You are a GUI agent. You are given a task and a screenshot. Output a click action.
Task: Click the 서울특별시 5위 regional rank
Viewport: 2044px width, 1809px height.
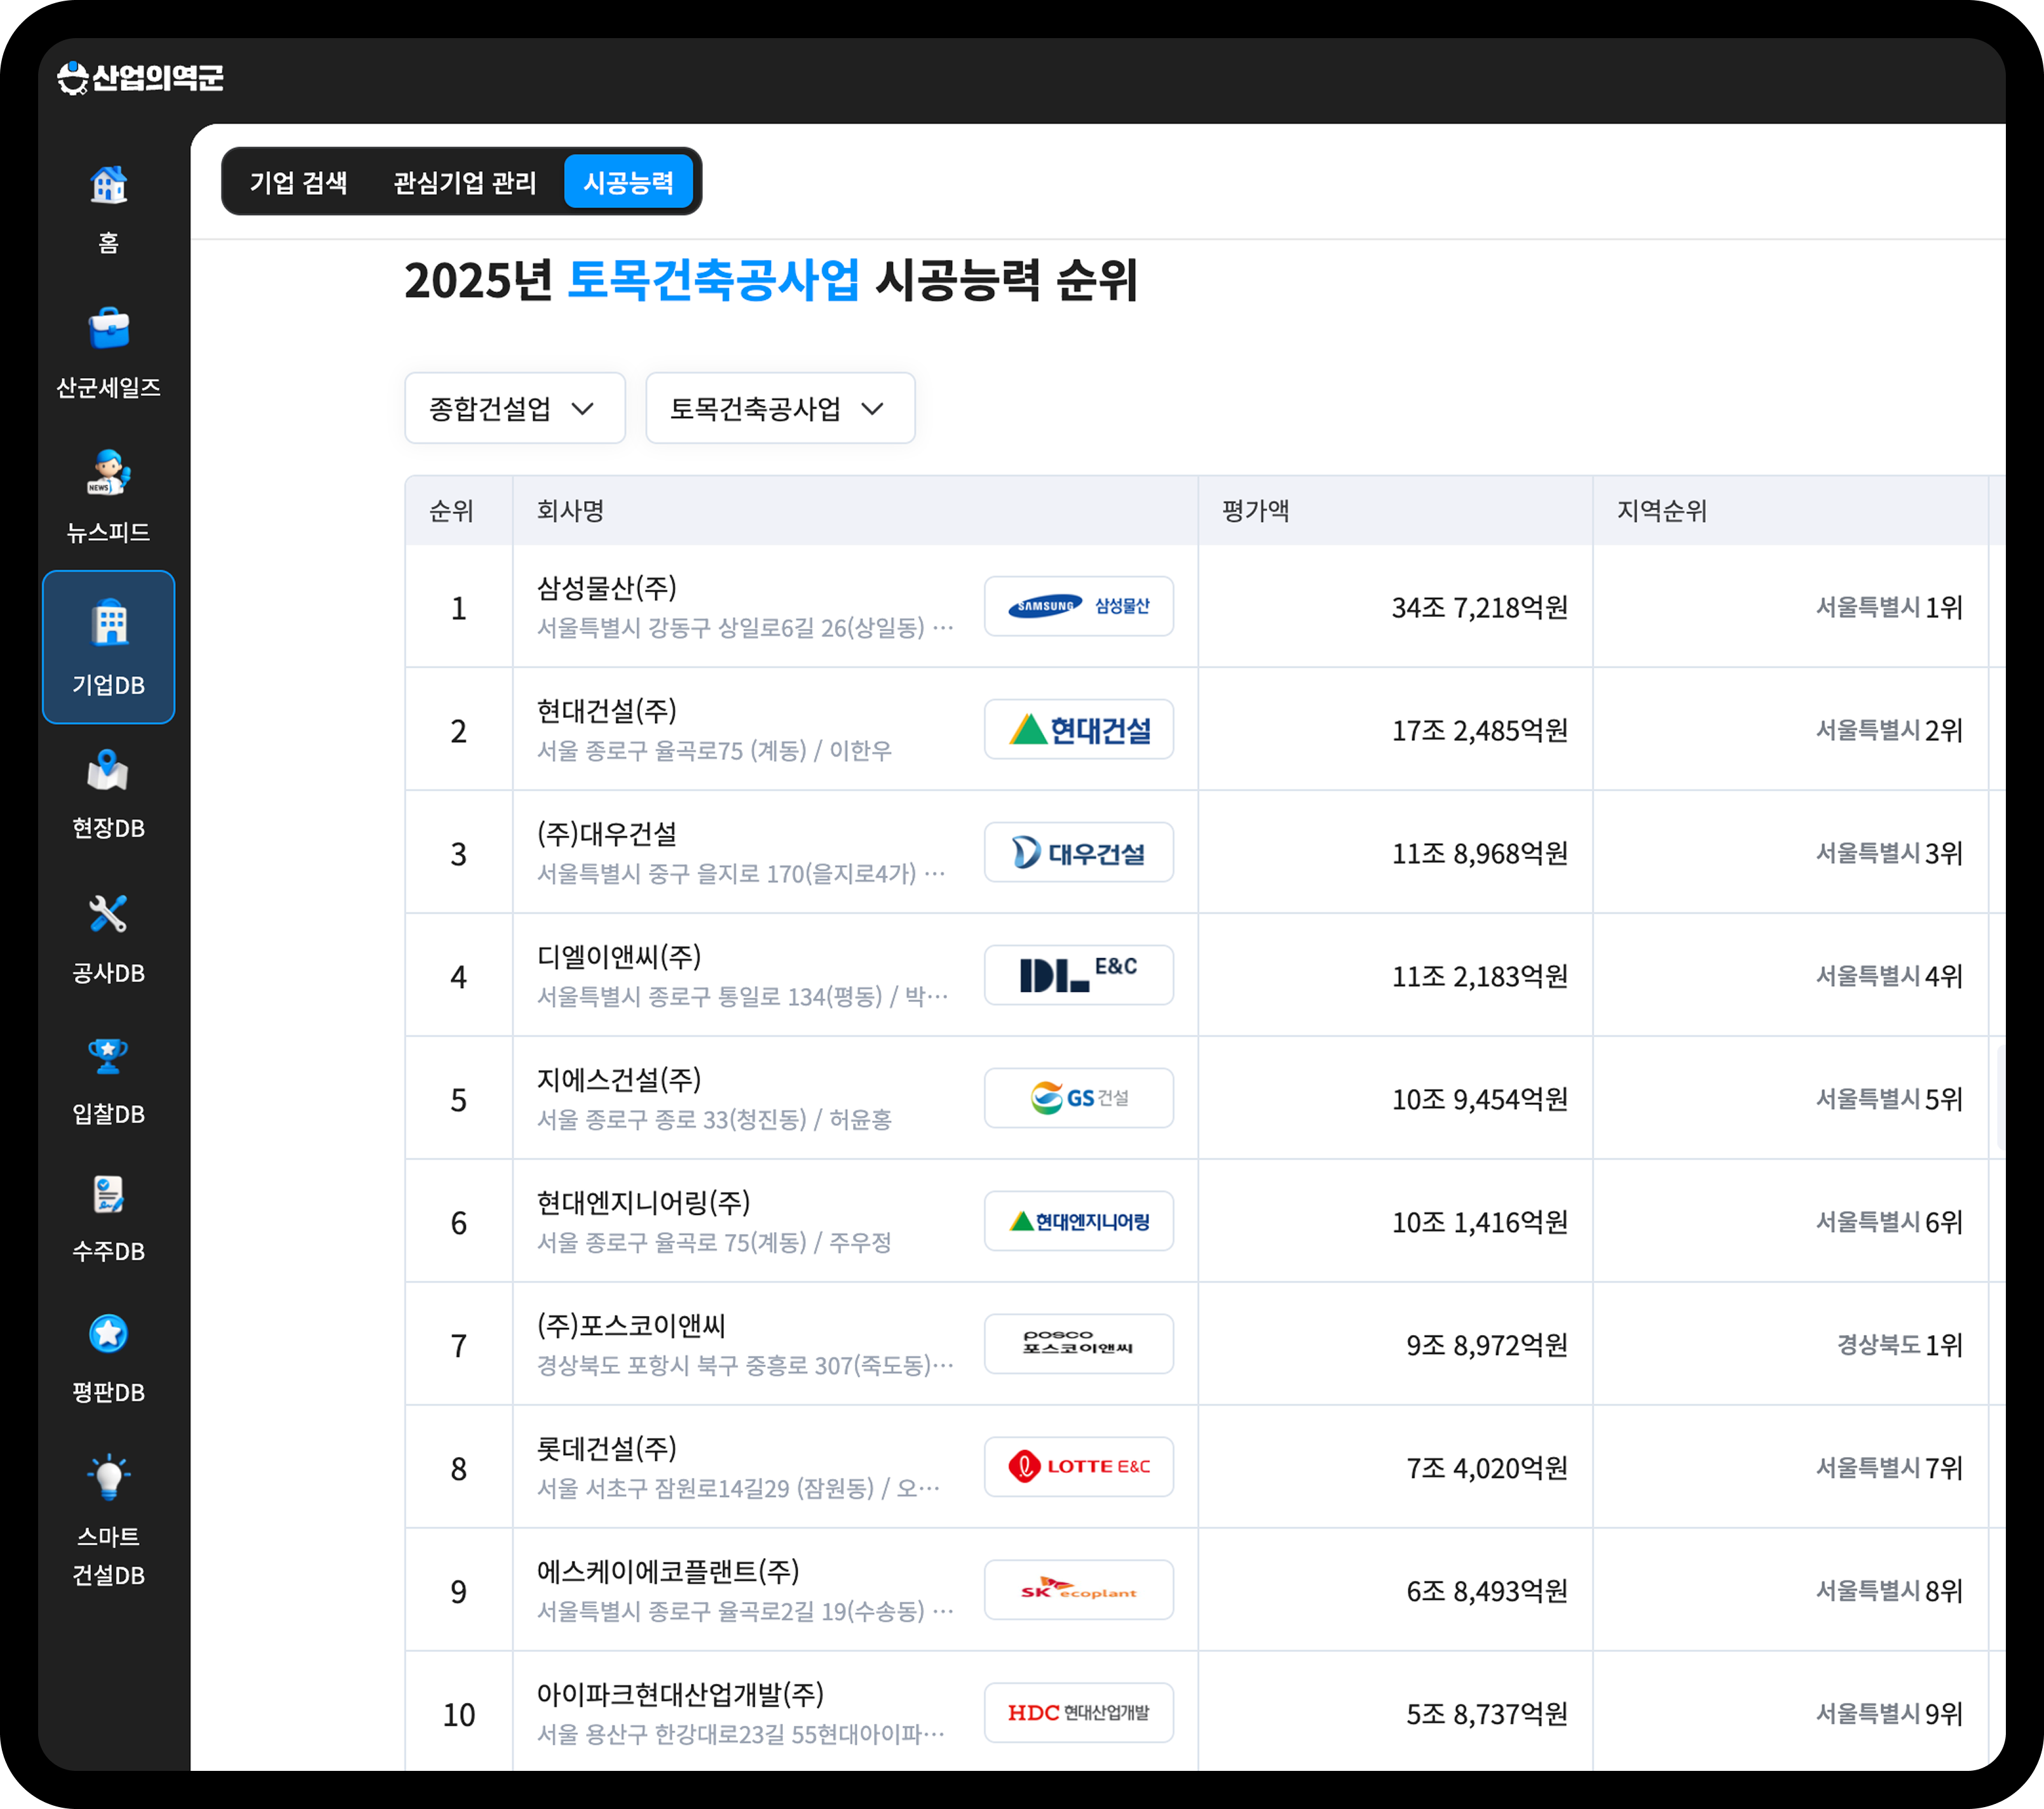coord(1889,1099)
